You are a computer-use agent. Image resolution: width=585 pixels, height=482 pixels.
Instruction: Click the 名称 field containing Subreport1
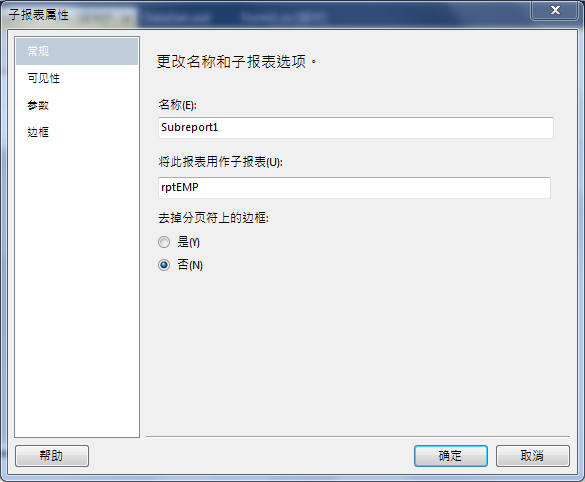[x=356, y=128]
